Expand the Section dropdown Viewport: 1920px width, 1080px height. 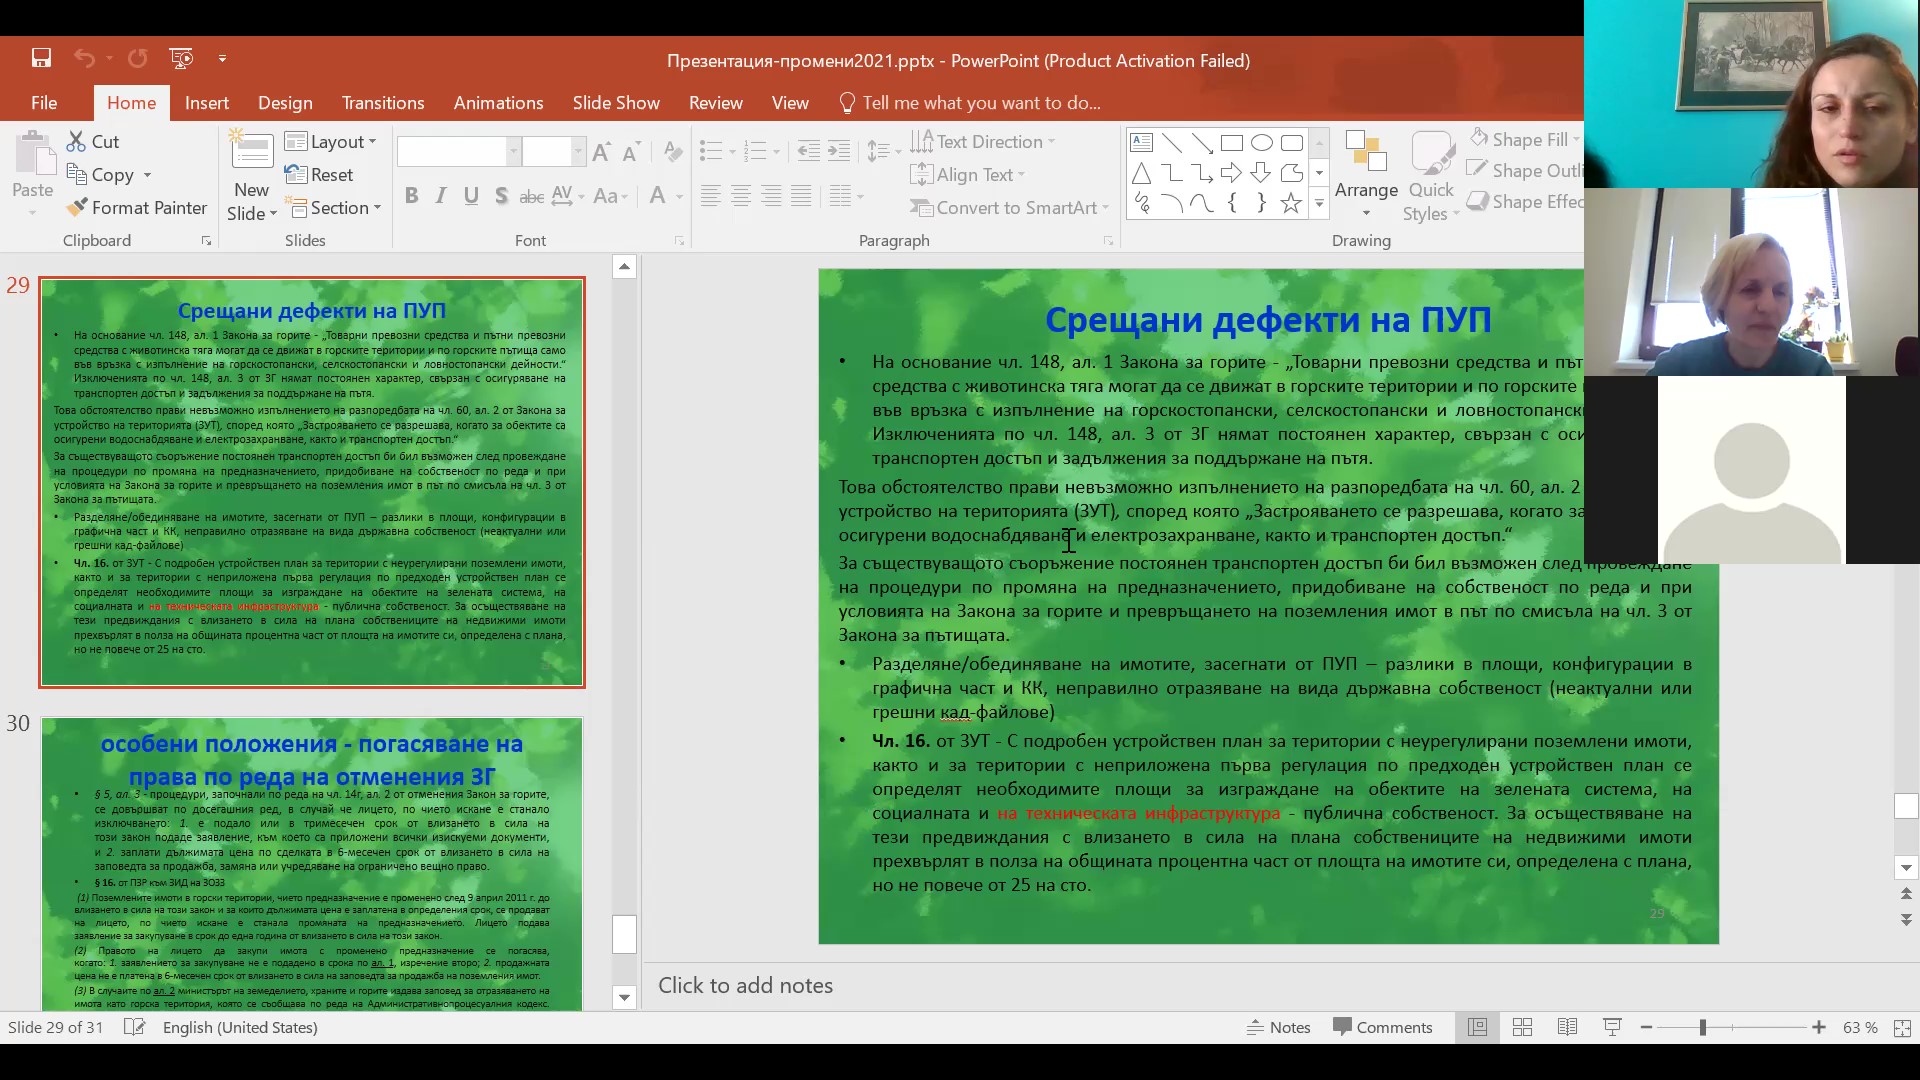coord(334,208)
